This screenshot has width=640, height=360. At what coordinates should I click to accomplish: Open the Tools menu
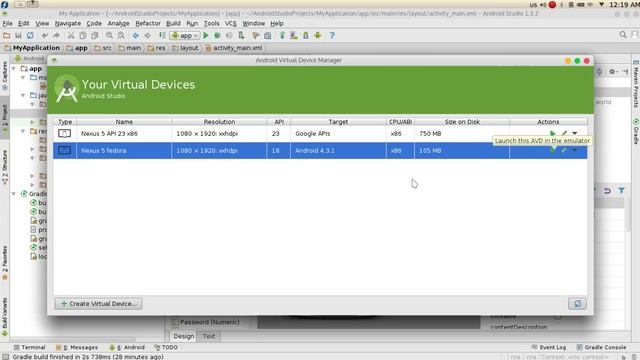pyautogui.click(x=211, y=24)
